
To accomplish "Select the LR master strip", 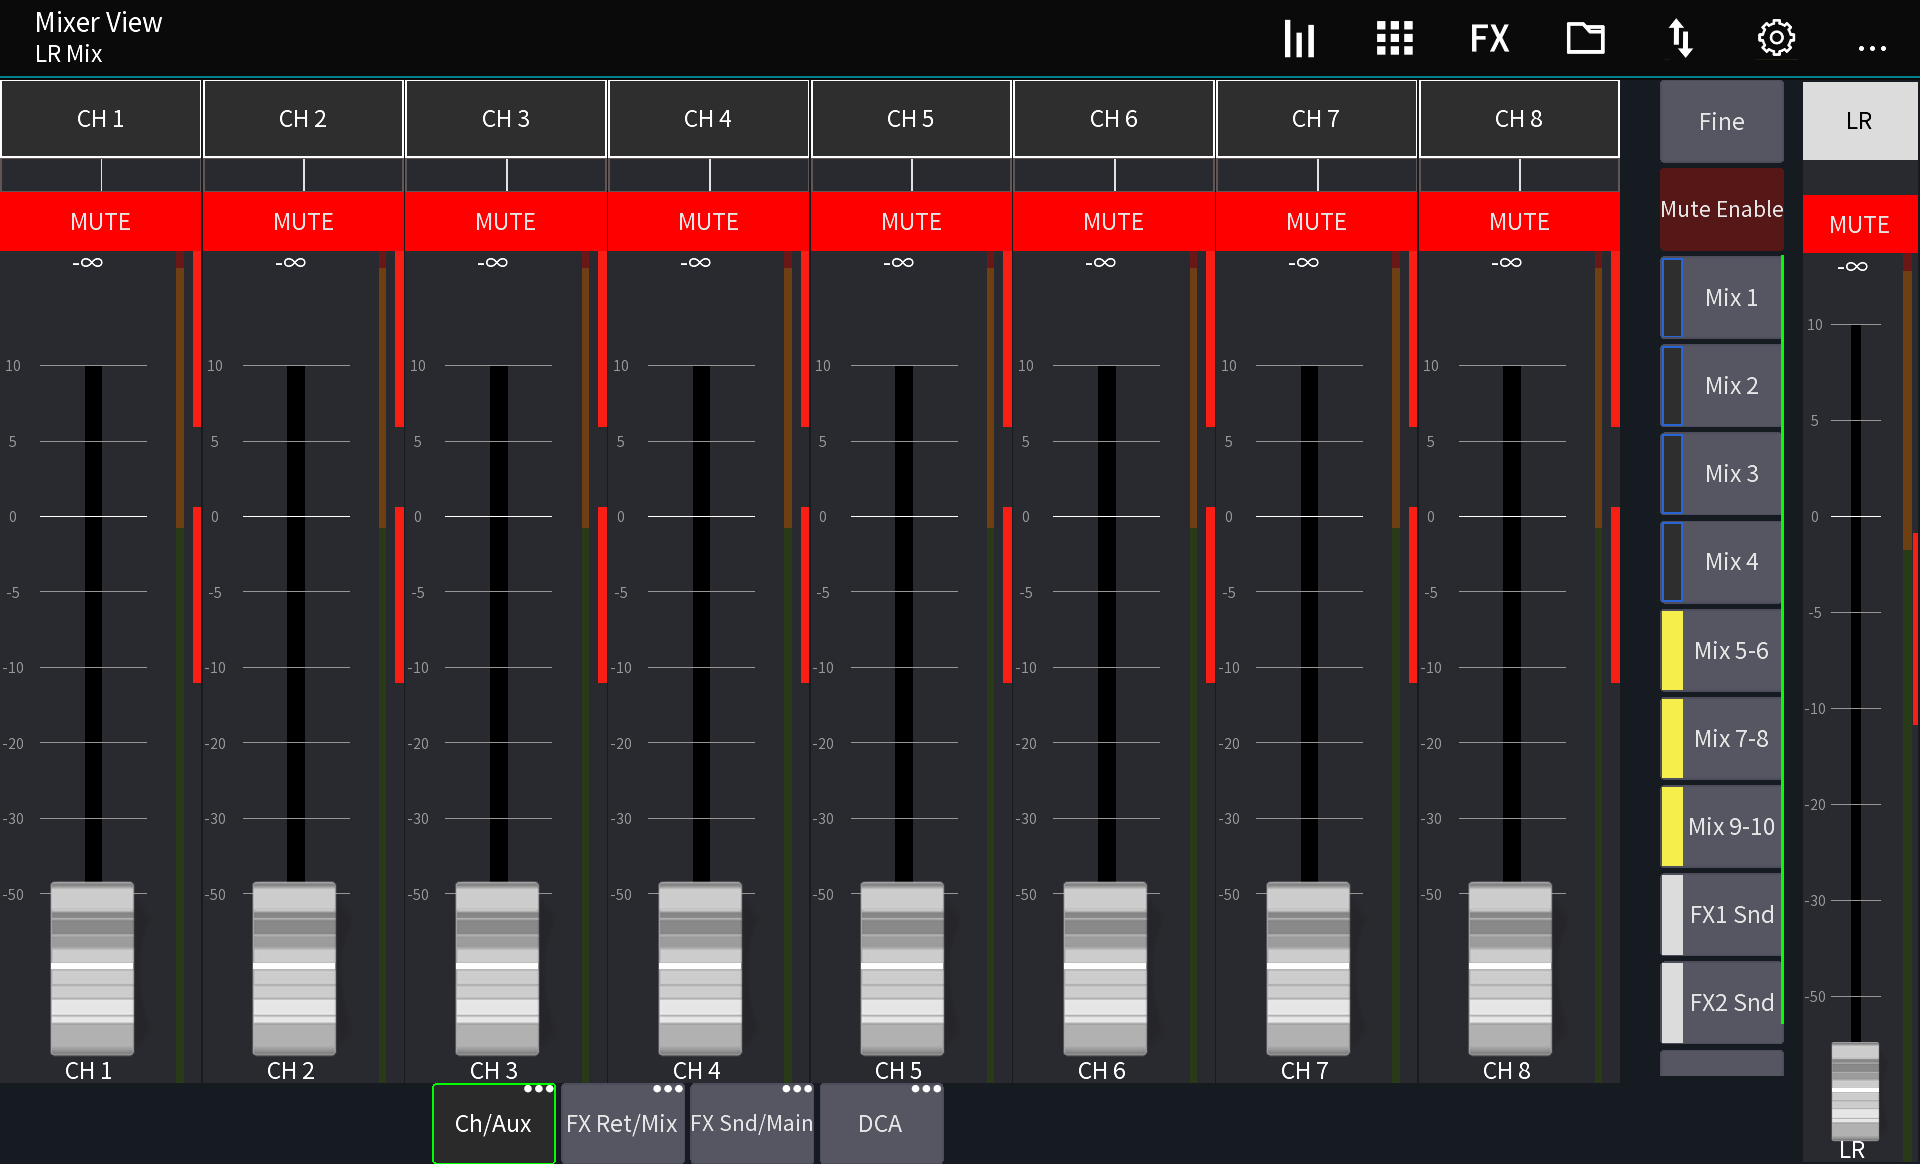I will pos(1859,120).
